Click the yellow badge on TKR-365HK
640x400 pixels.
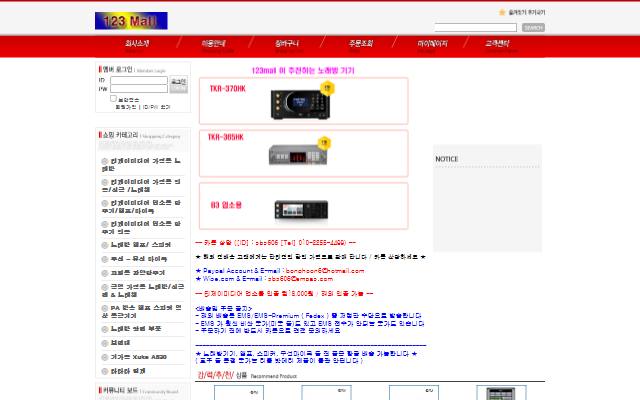coord(324,142)
